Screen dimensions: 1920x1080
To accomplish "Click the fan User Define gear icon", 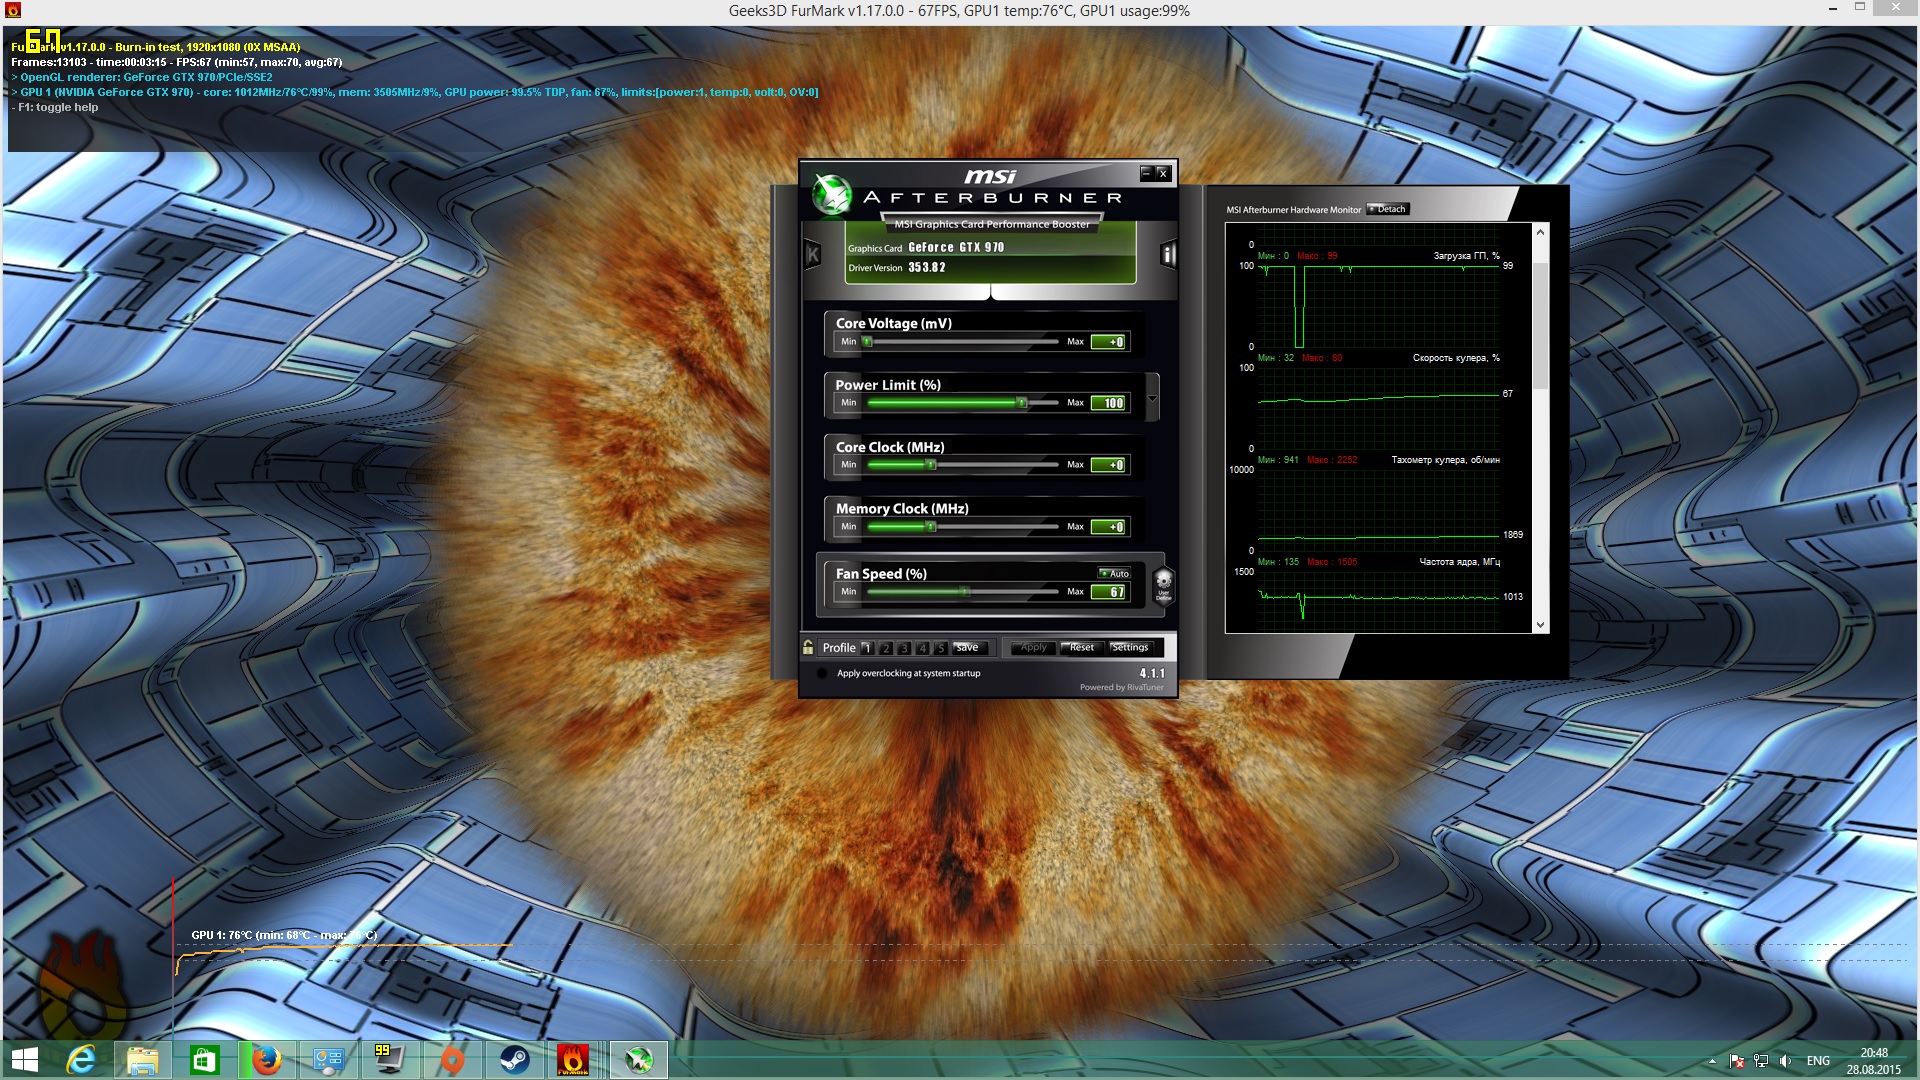I will pos(1163,584).
